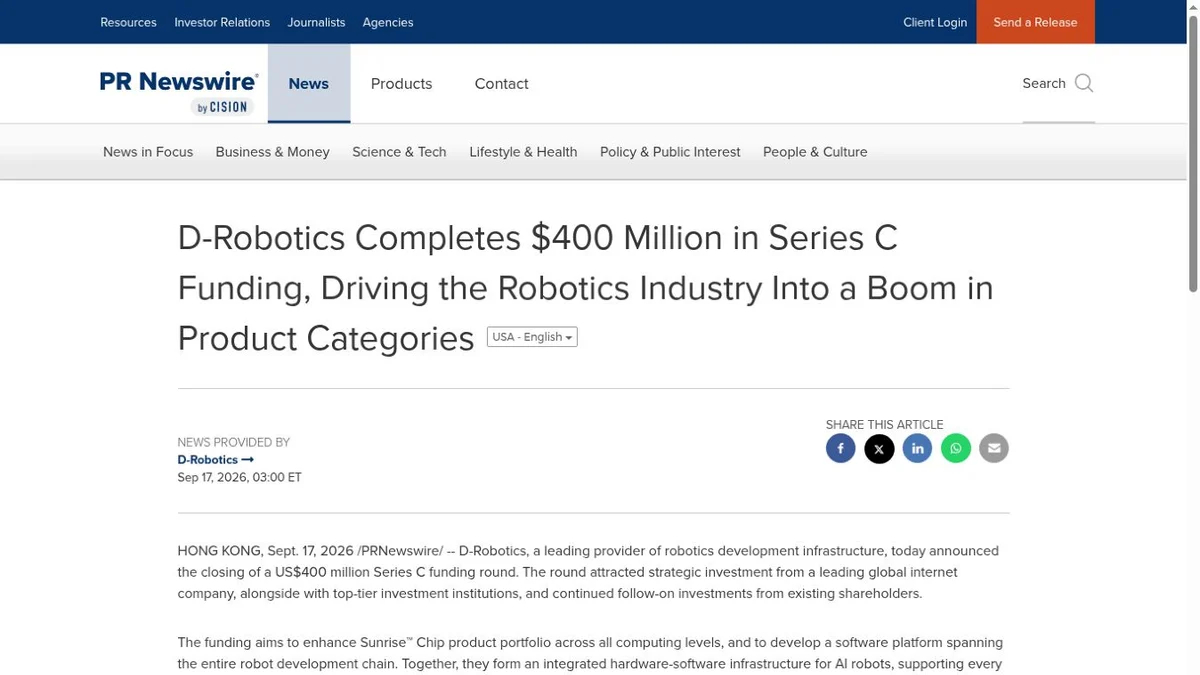Click the NEWS PROVIDED BY label
The width and height of the screenshot is (1200, 675).
coord(233,442)
